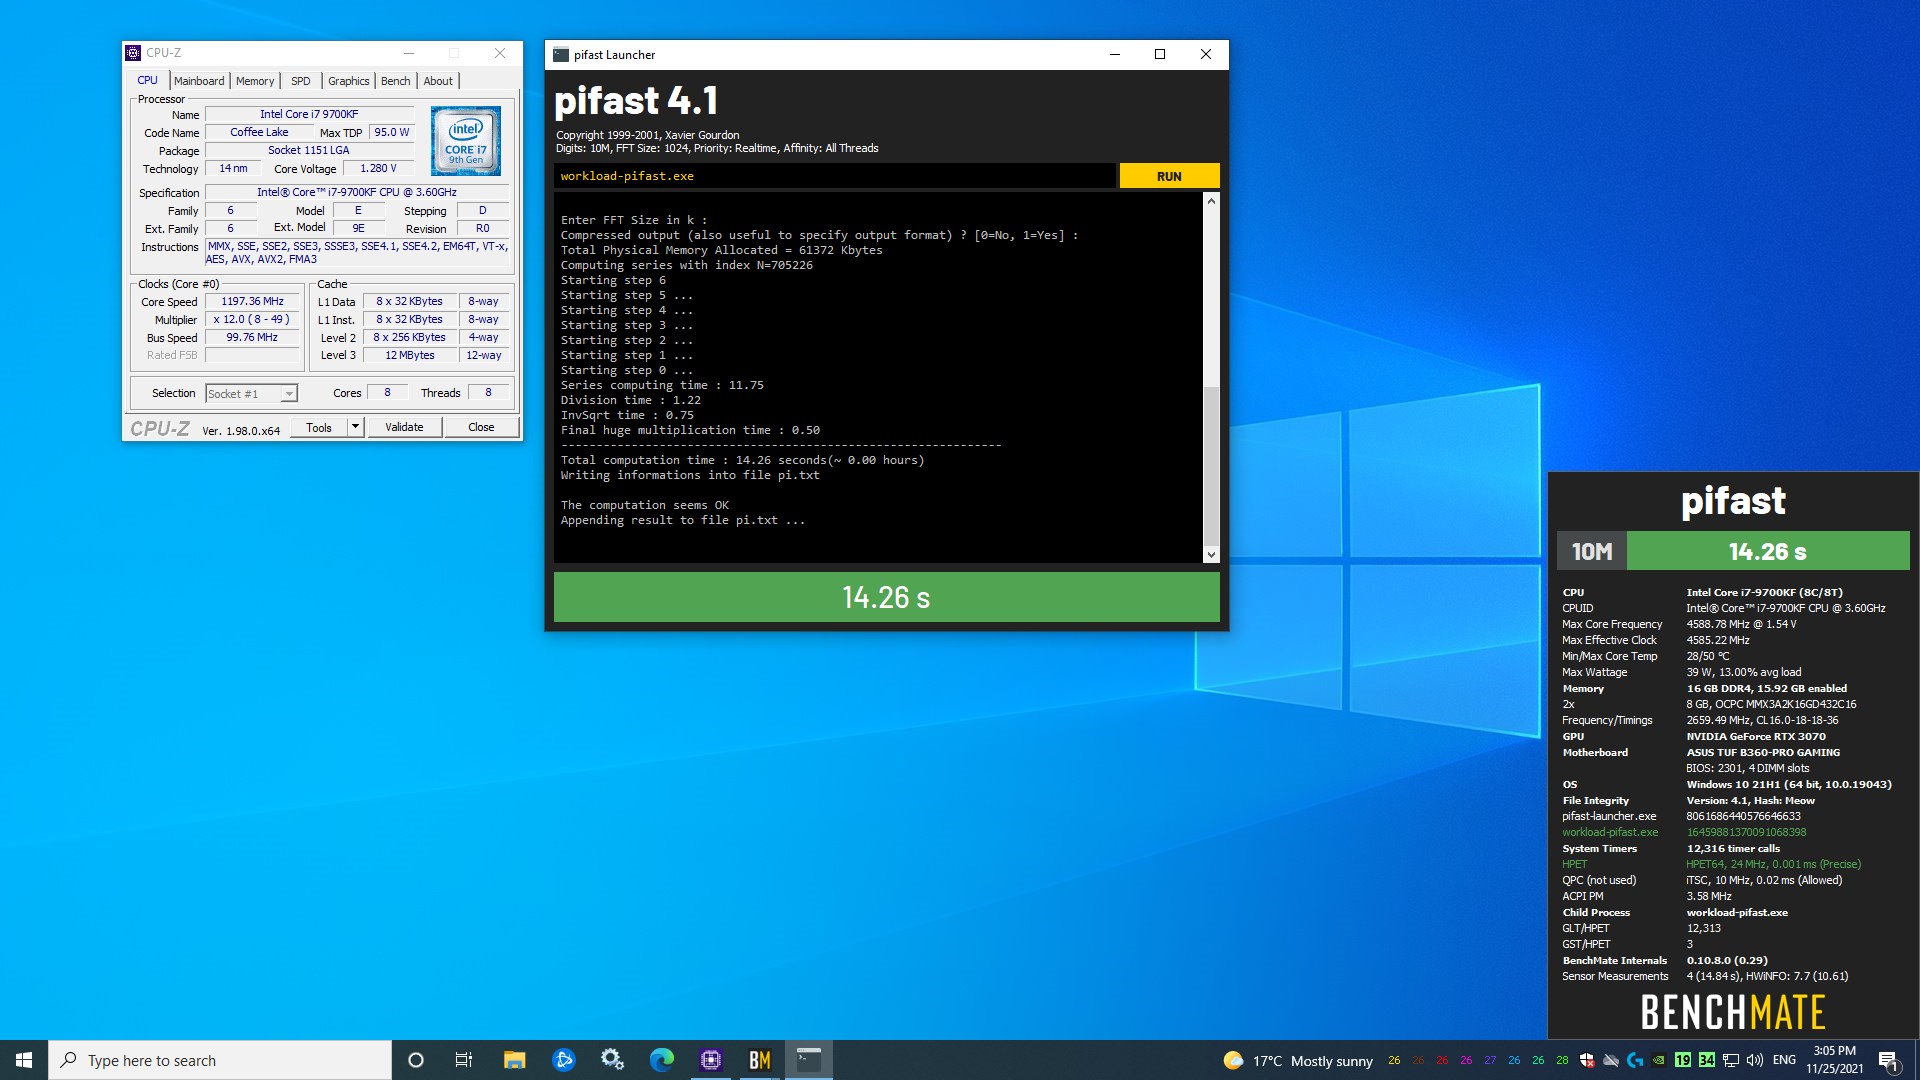Open Cortana circle icon on taskbar
The height and width of the screenshot is (1080, 1920).
(416, 1060)
